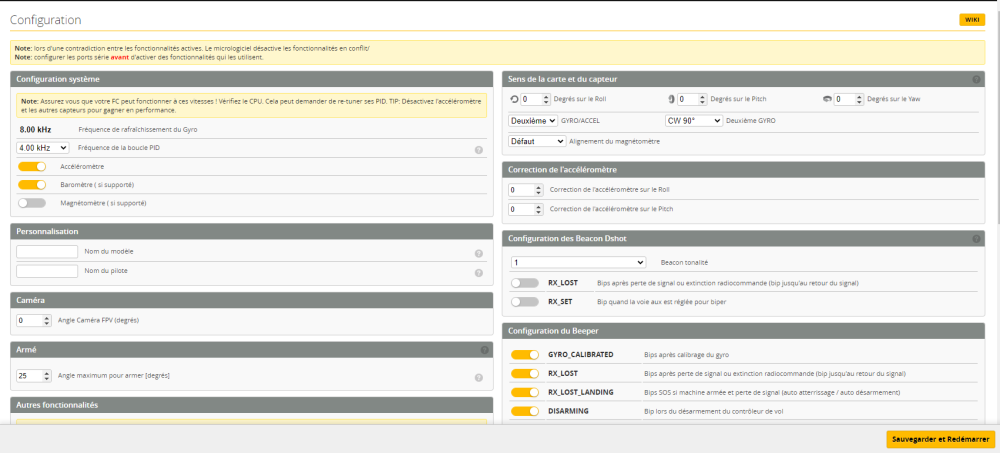Click help icon beside Angle maximum pour armer

pyautogui.click(x=479, y=377)
